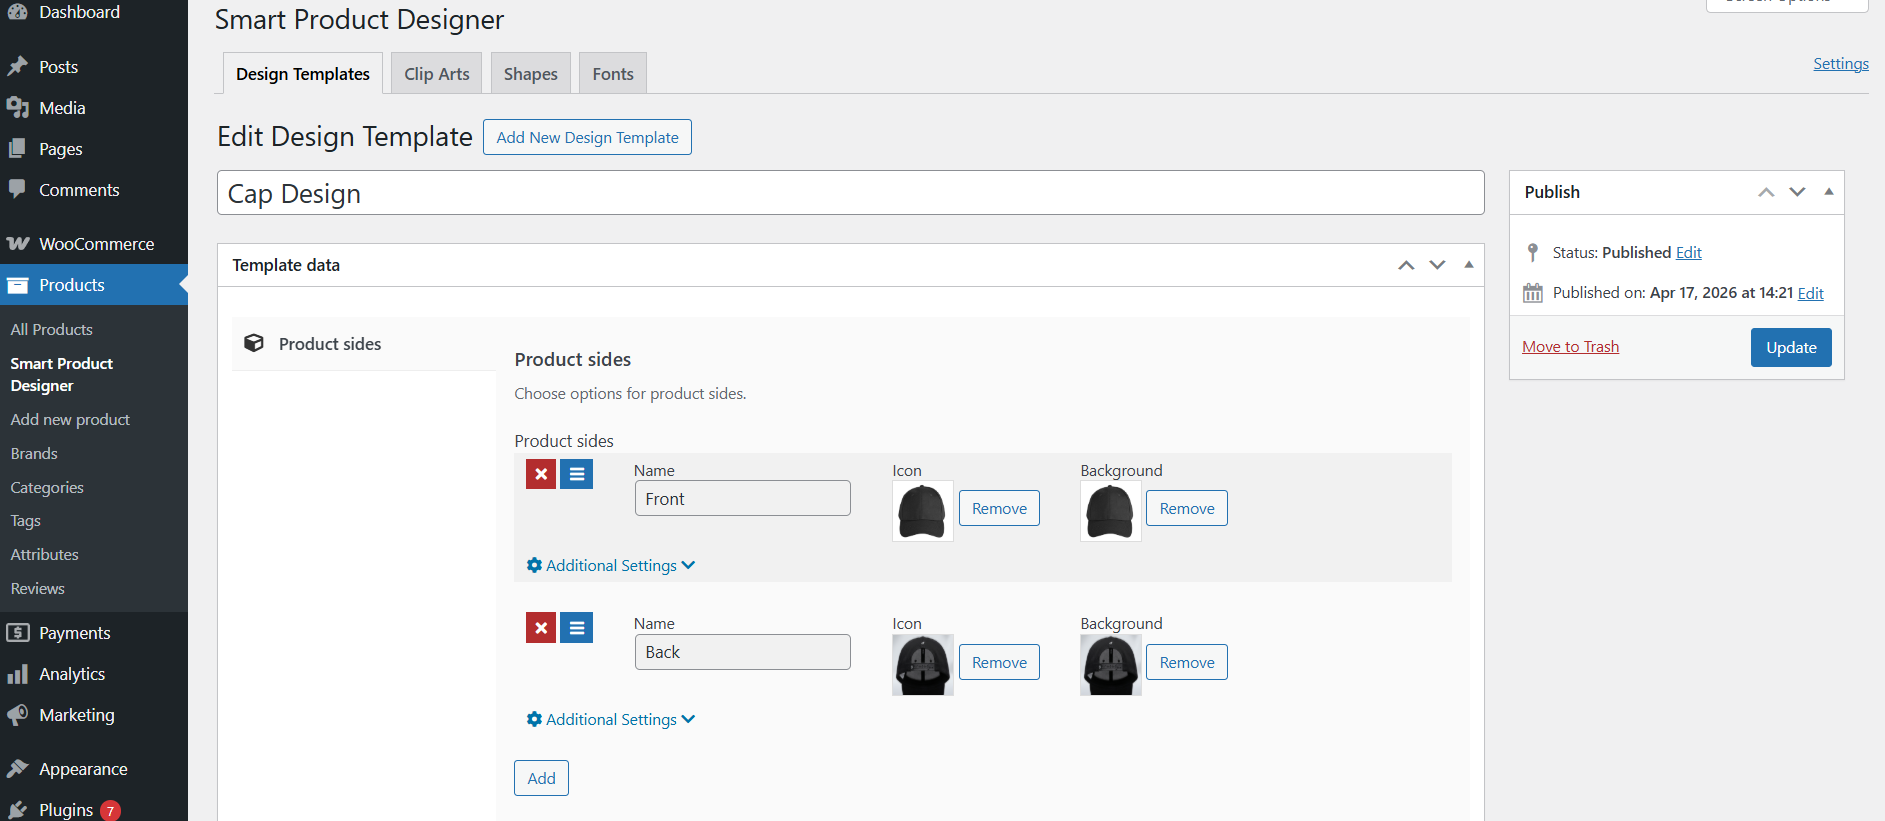Open the Fonts tab
The width and height of the screenshot is (1885, 821).
click(613, 73)
